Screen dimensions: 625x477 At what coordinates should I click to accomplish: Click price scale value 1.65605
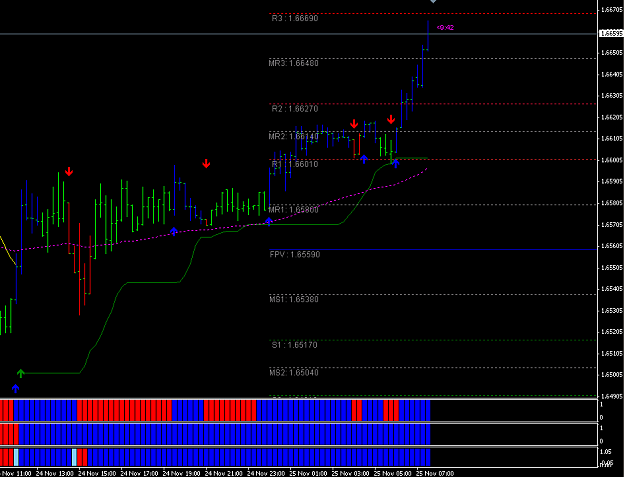click(x=611, y=246)
